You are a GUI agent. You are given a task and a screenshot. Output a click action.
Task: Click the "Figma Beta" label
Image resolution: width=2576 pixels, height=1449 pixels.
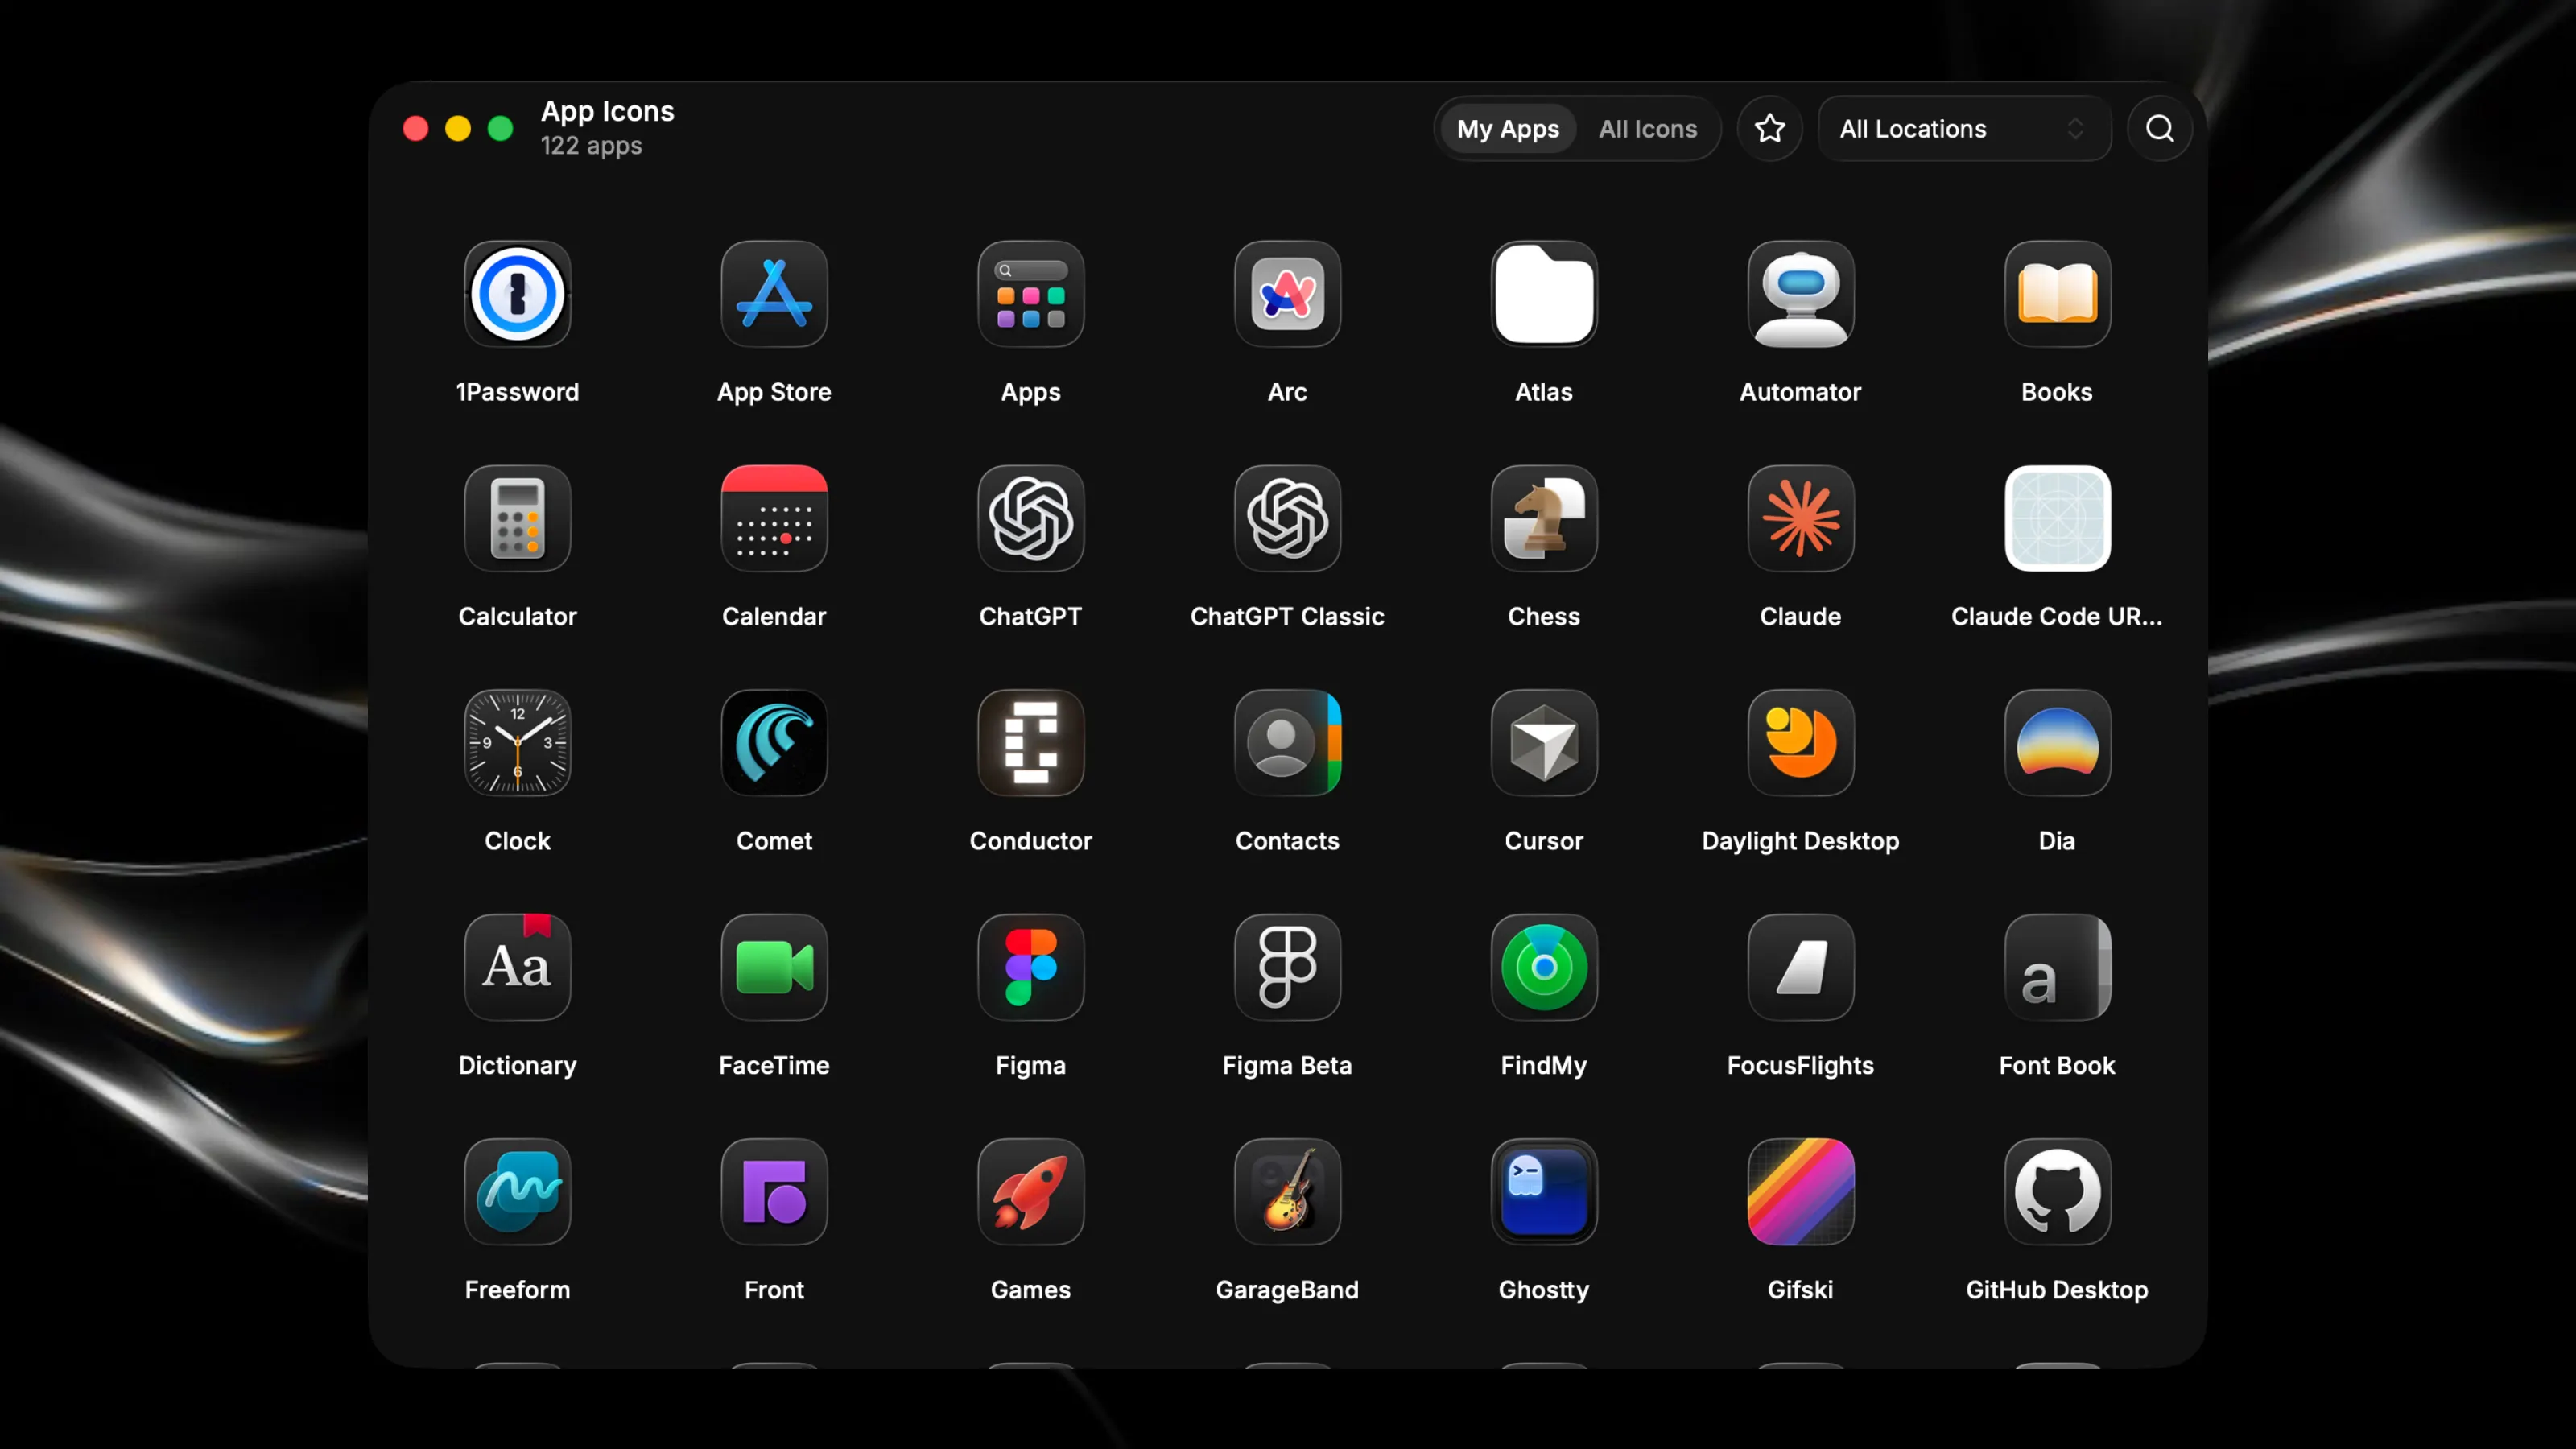[1287, 1065]
